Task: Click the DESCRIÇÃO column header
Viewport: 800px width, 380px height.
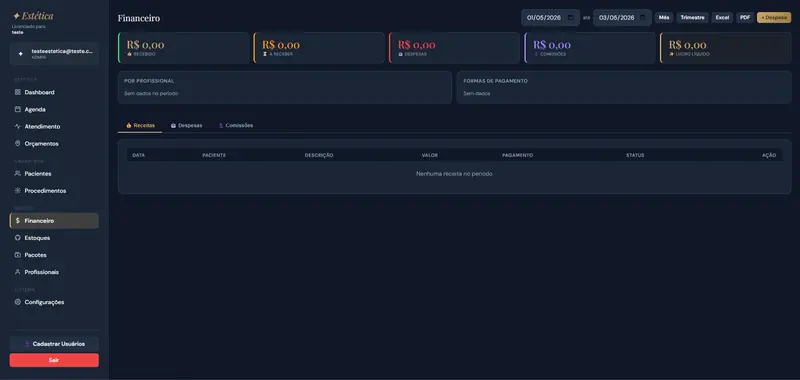Action: click(319, 155)
